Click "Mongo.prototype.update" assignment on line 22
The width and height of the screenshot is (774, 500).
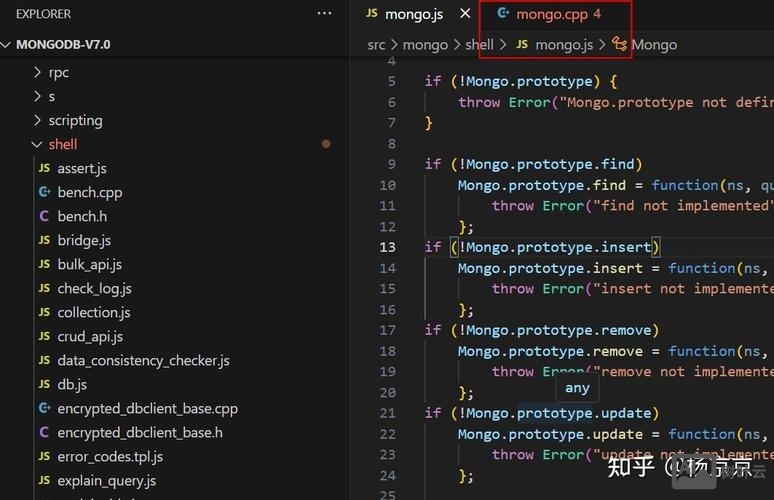pos(550,434)
